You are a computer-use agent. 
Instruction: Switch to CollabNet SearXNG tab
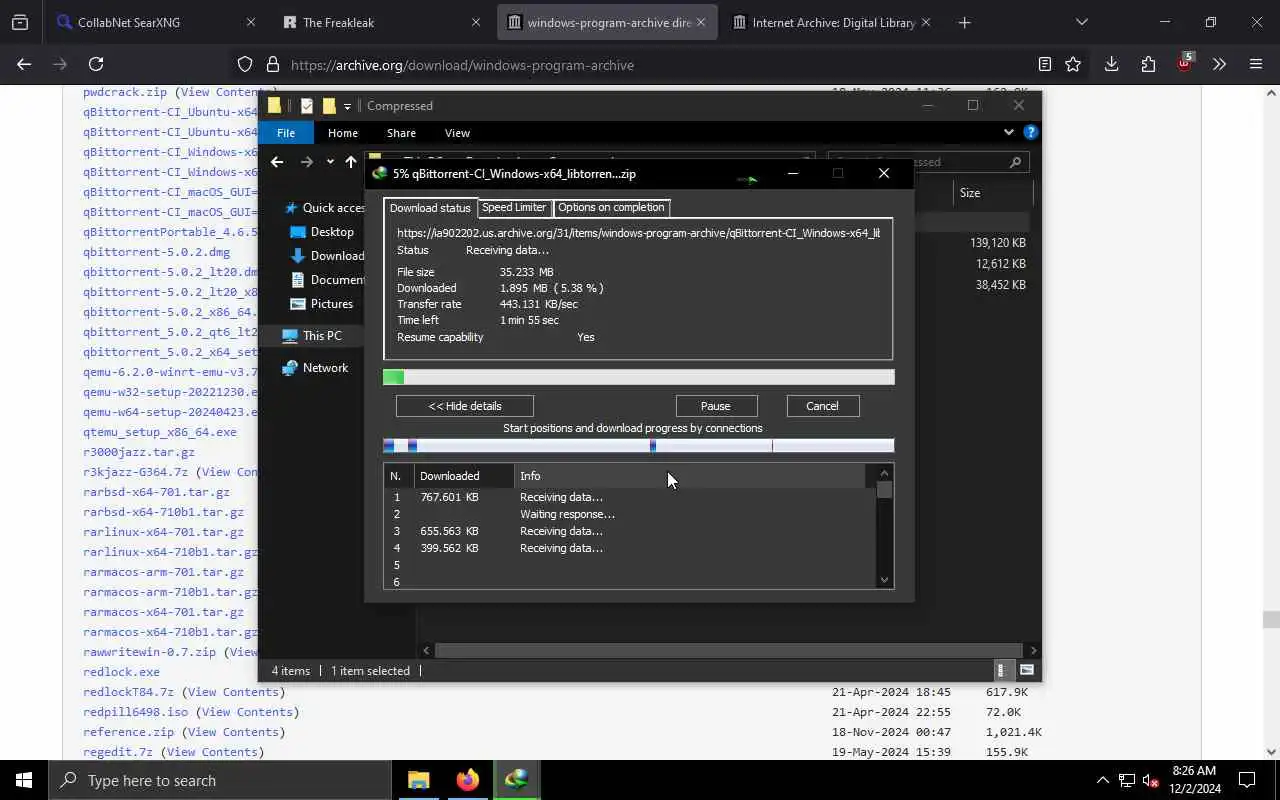pyautogui.click(x=157, y=22)
